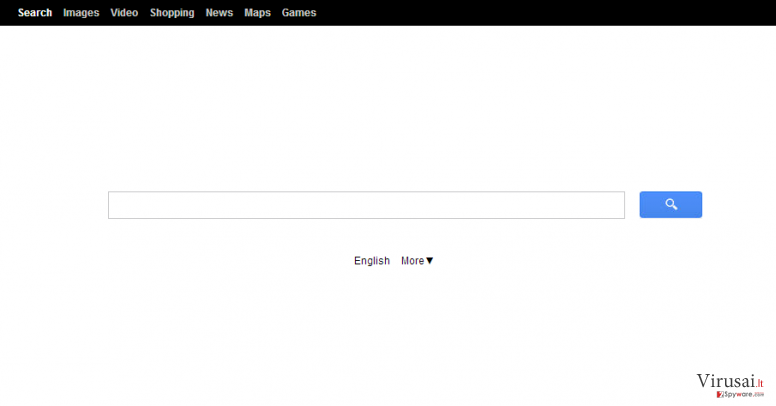Visit the Games tab
Image resolution: width=776 pixels, height=406 pixels.
pos(299,13)
